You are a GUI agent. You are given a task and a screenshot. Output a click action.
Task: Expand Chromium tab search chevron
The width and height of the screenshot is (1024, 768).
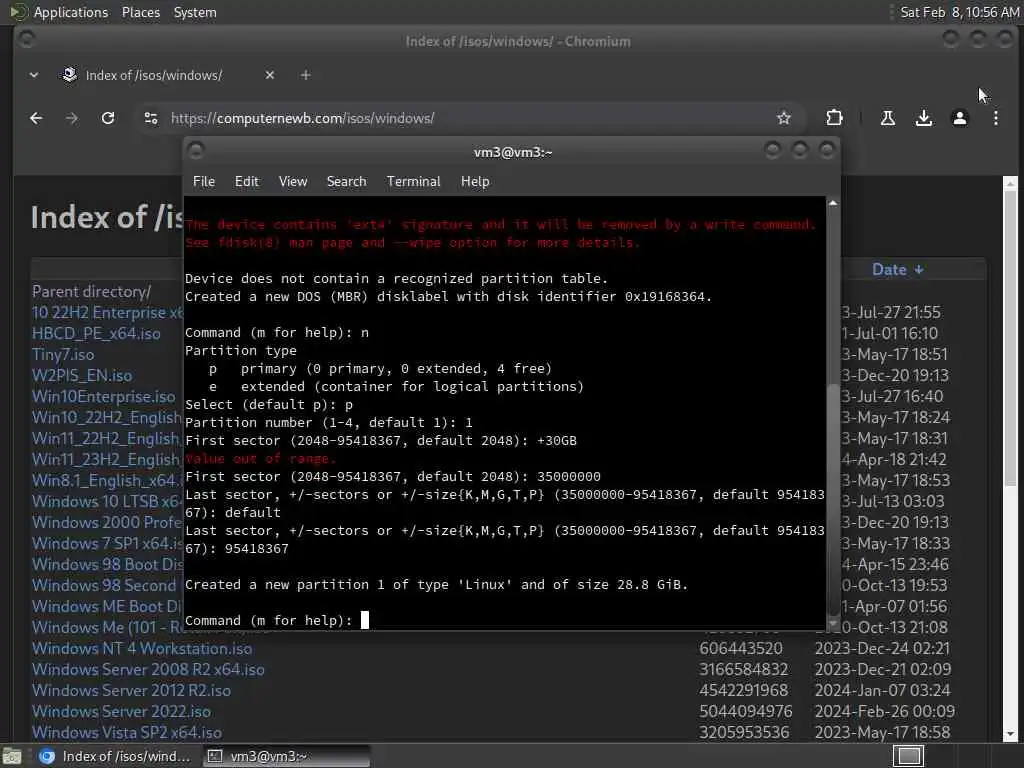(x=34, y=75)
